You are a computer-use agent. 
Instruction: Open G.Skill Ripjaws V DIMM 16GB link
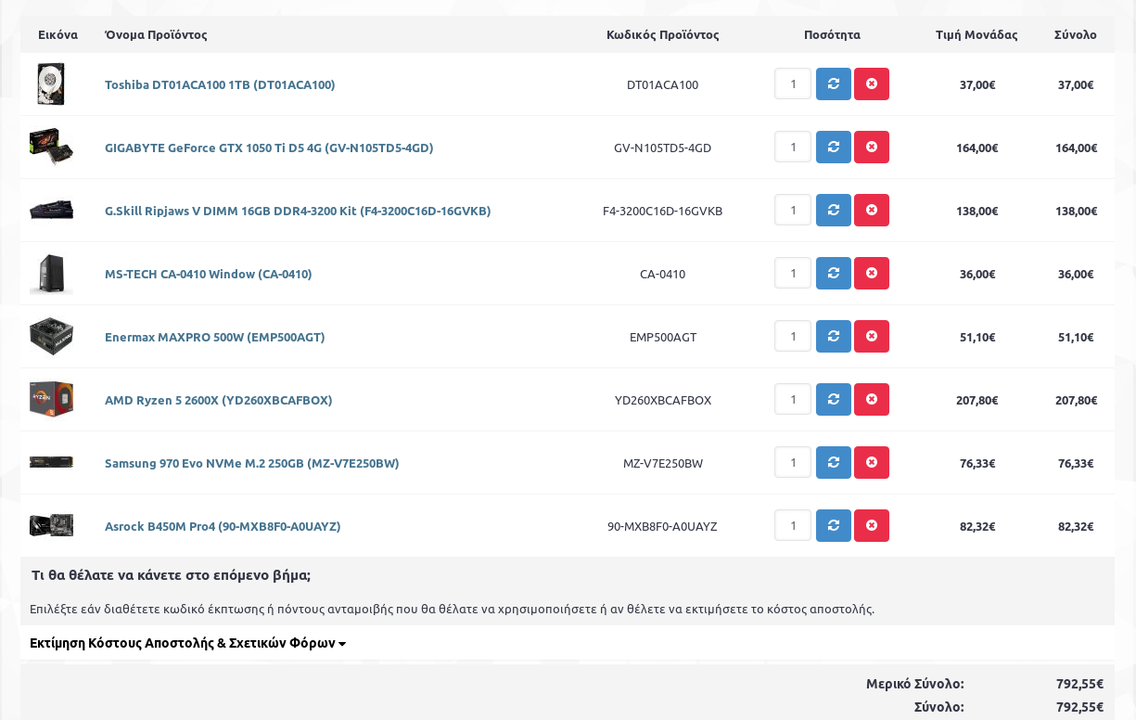coord(298,211)
